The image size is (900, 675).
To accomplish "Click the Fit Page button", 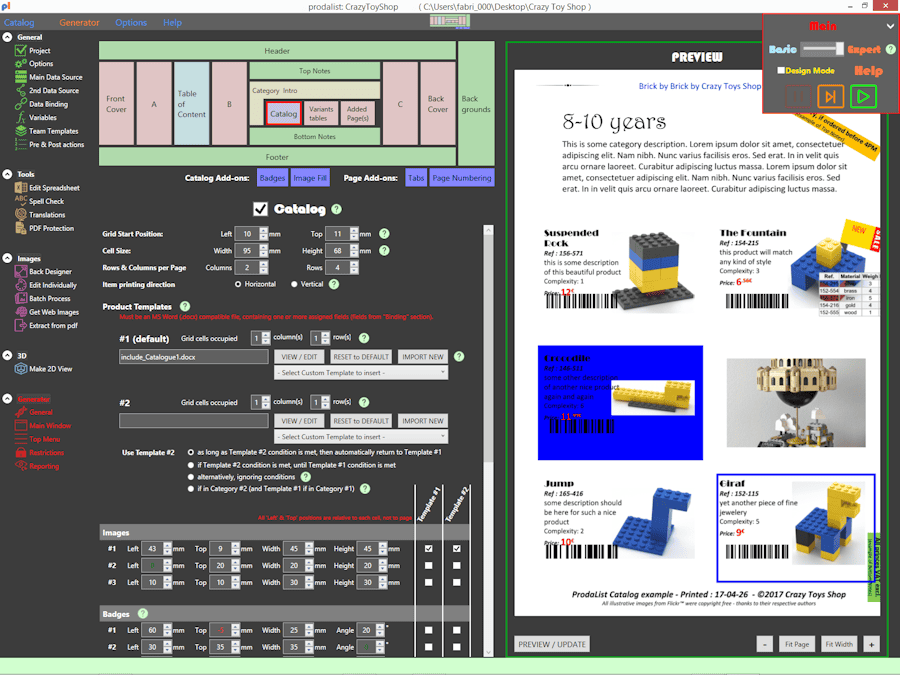I will [797, 644].
